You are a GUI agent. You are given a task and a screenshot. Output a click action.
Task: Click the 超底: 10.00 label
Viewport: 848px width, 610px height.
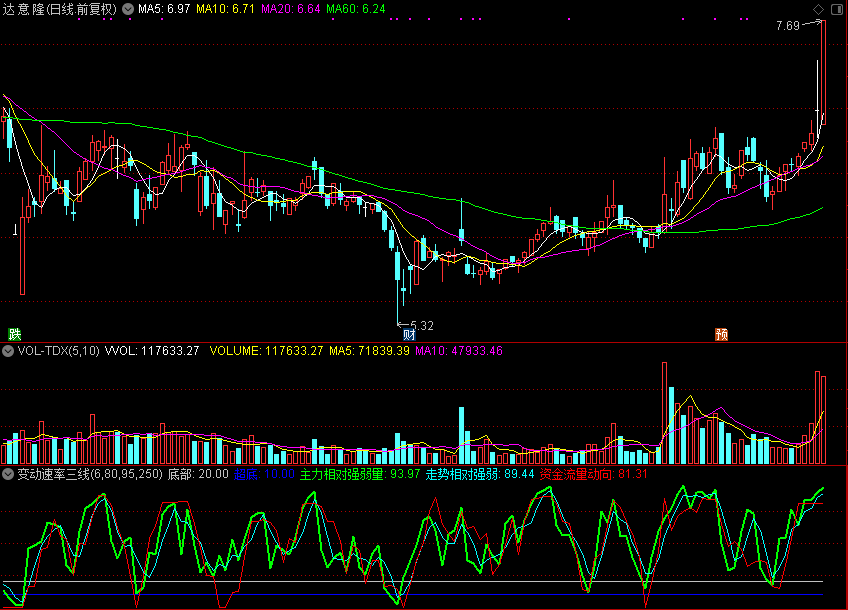pos(264,474)
